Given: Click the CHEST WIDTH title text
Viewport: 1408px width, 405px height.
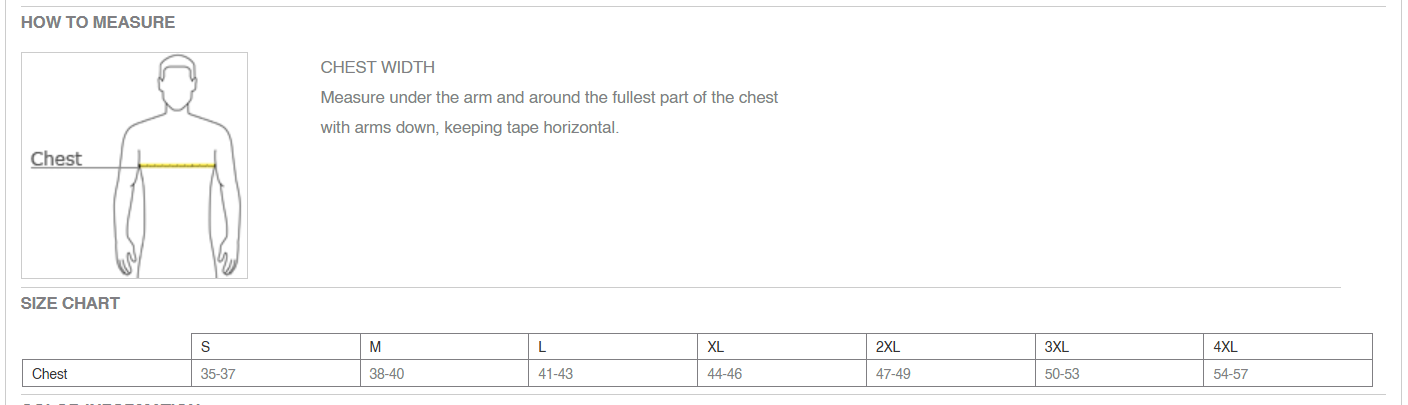Looking at the screenshot, I should tap(378, 68).
